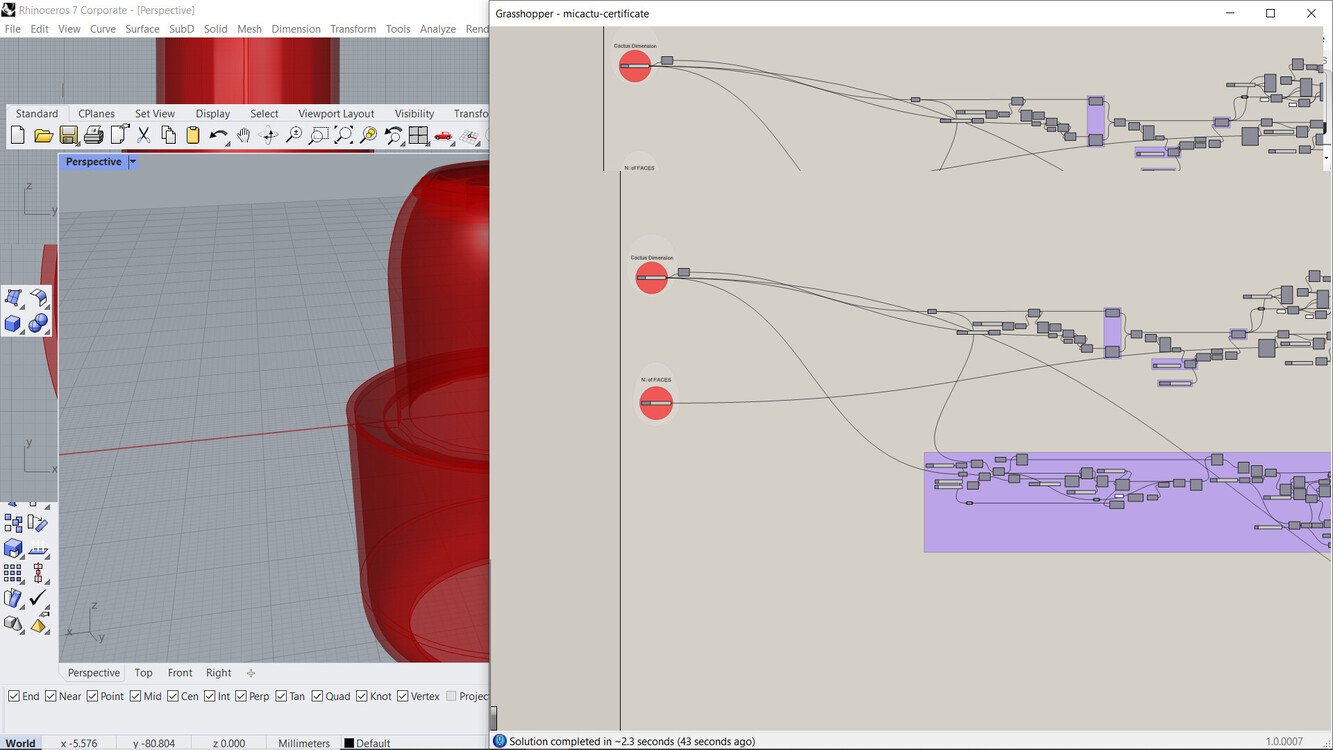Switch to the Front viewport tab
1333x750 pixels.
coord(180,673)
